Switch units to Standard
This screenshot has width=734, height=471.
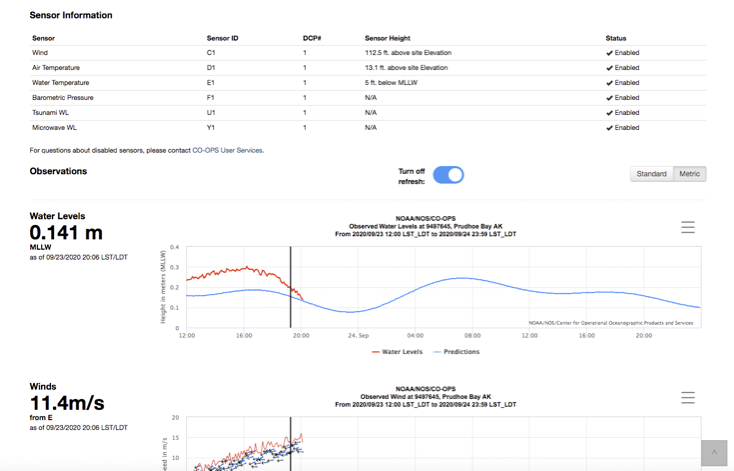652,174
